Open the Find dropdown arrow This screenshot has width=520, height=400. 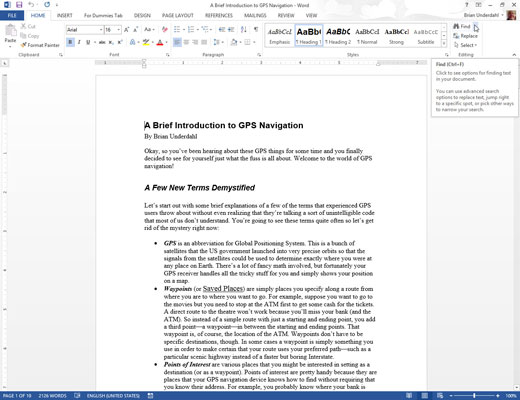[x=475, y=26]
